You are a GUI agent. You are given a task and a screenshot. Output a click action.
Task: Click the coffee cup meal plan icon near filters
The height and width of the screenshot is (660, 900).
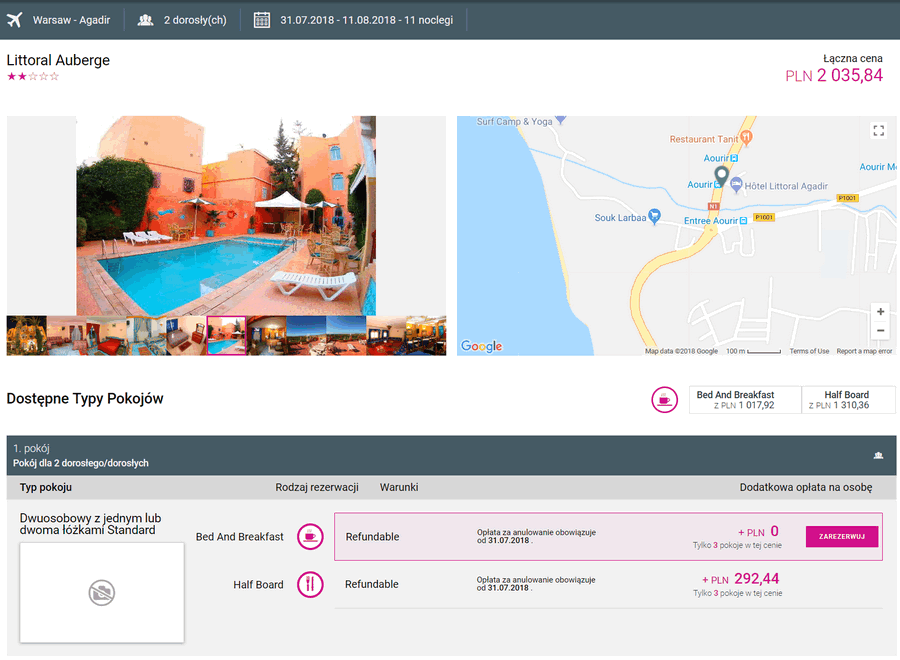pyautogui.click(x=664, y=399)
